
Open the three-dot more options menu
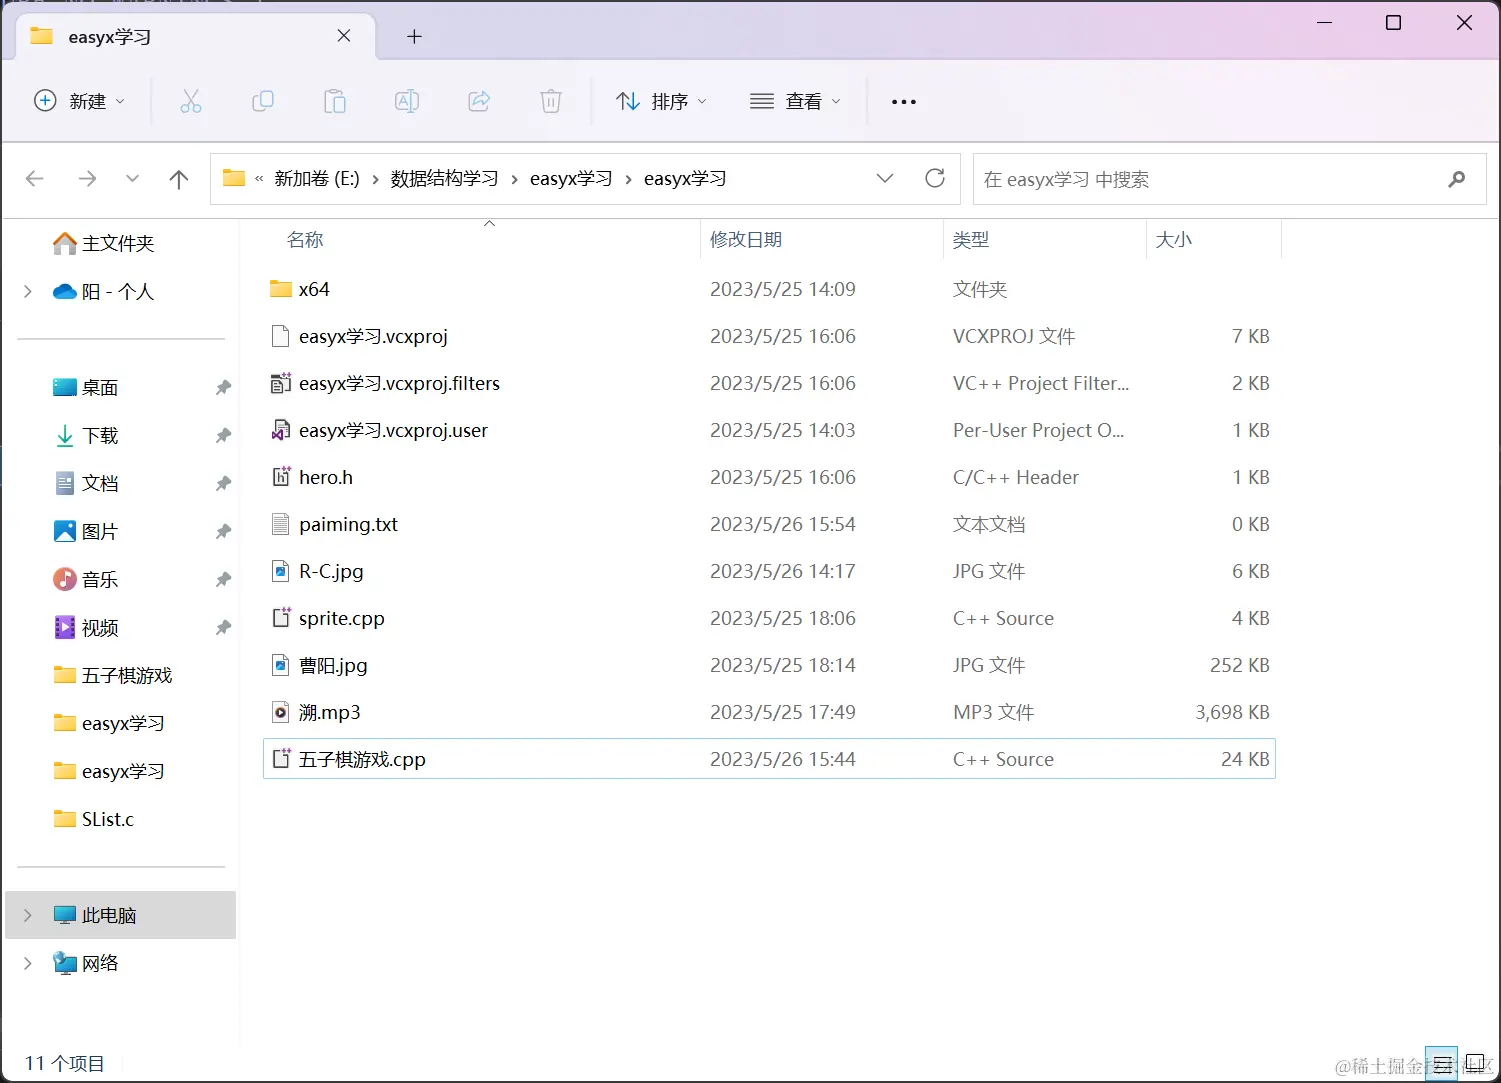click(x=904, y=102)
